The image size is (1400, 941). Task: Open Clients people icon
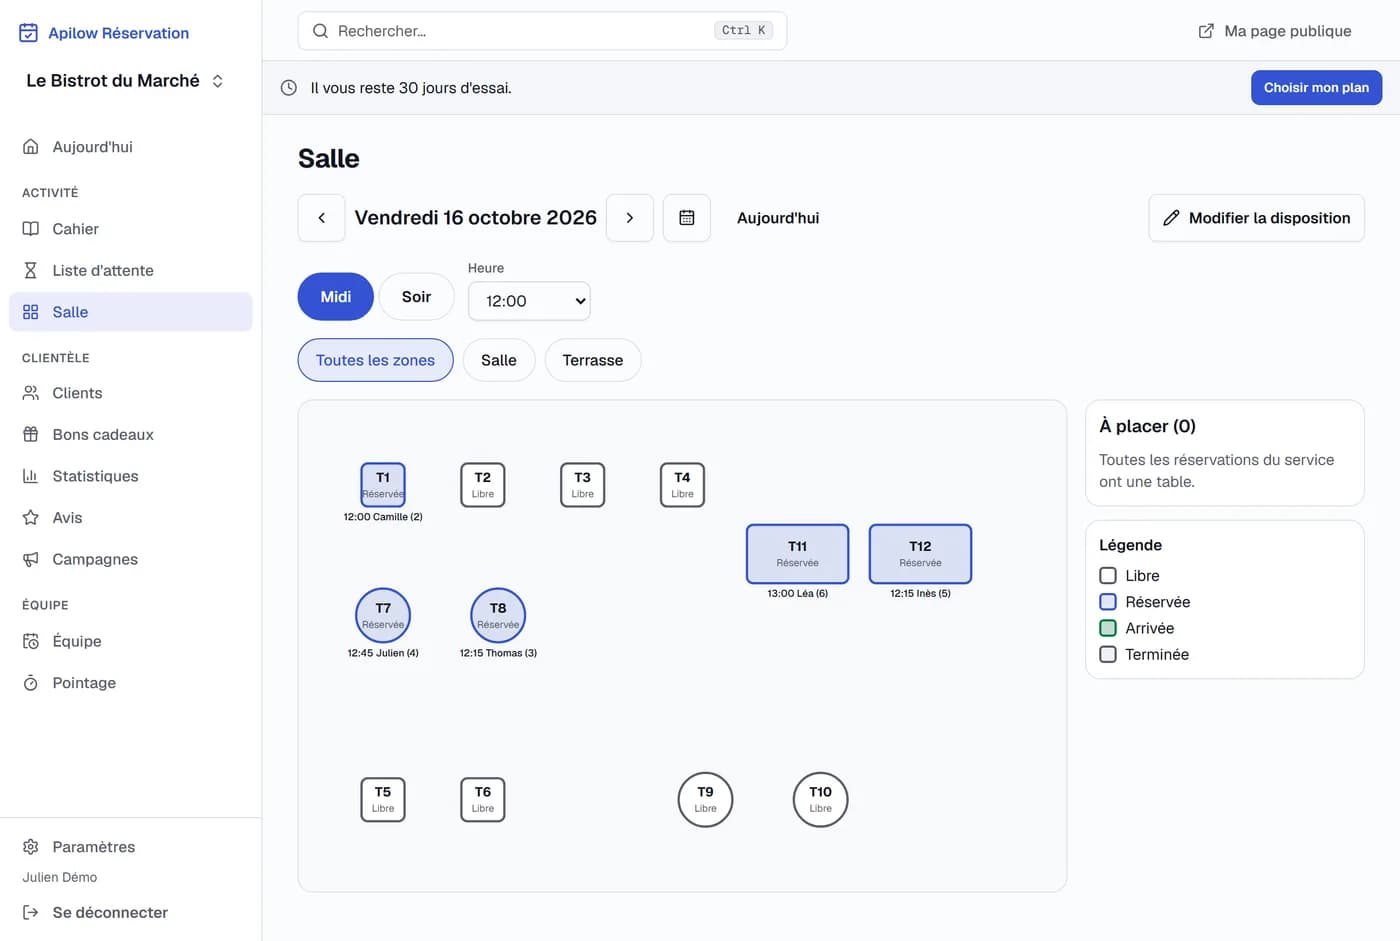click(31, 393)
